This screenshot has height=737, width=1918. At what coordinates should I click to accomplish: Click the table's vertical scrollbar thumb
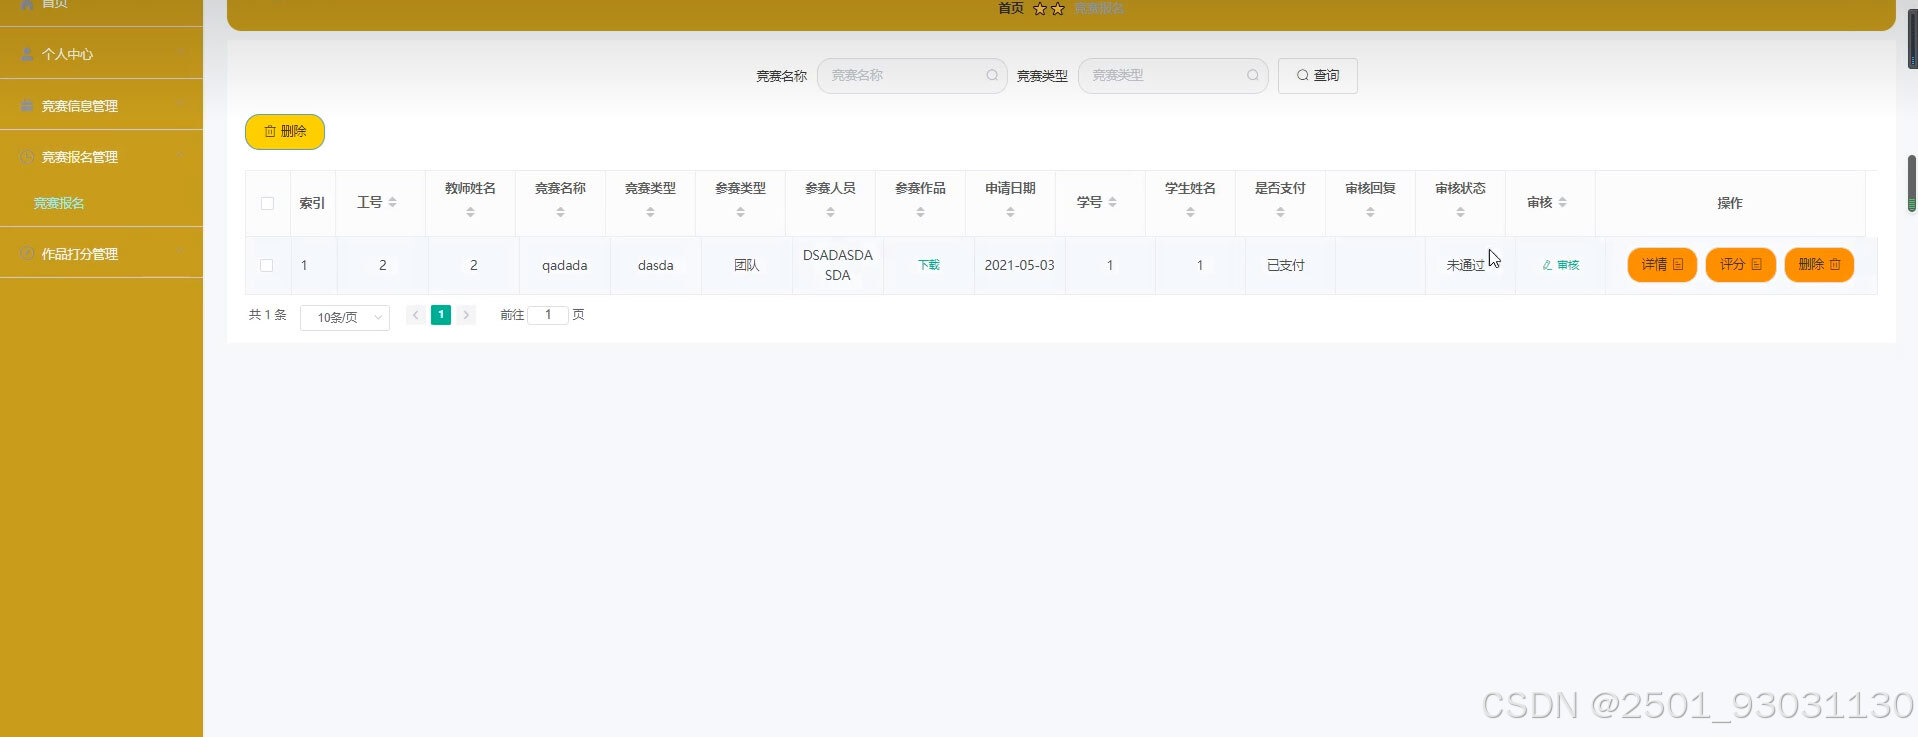(1912, 183)
